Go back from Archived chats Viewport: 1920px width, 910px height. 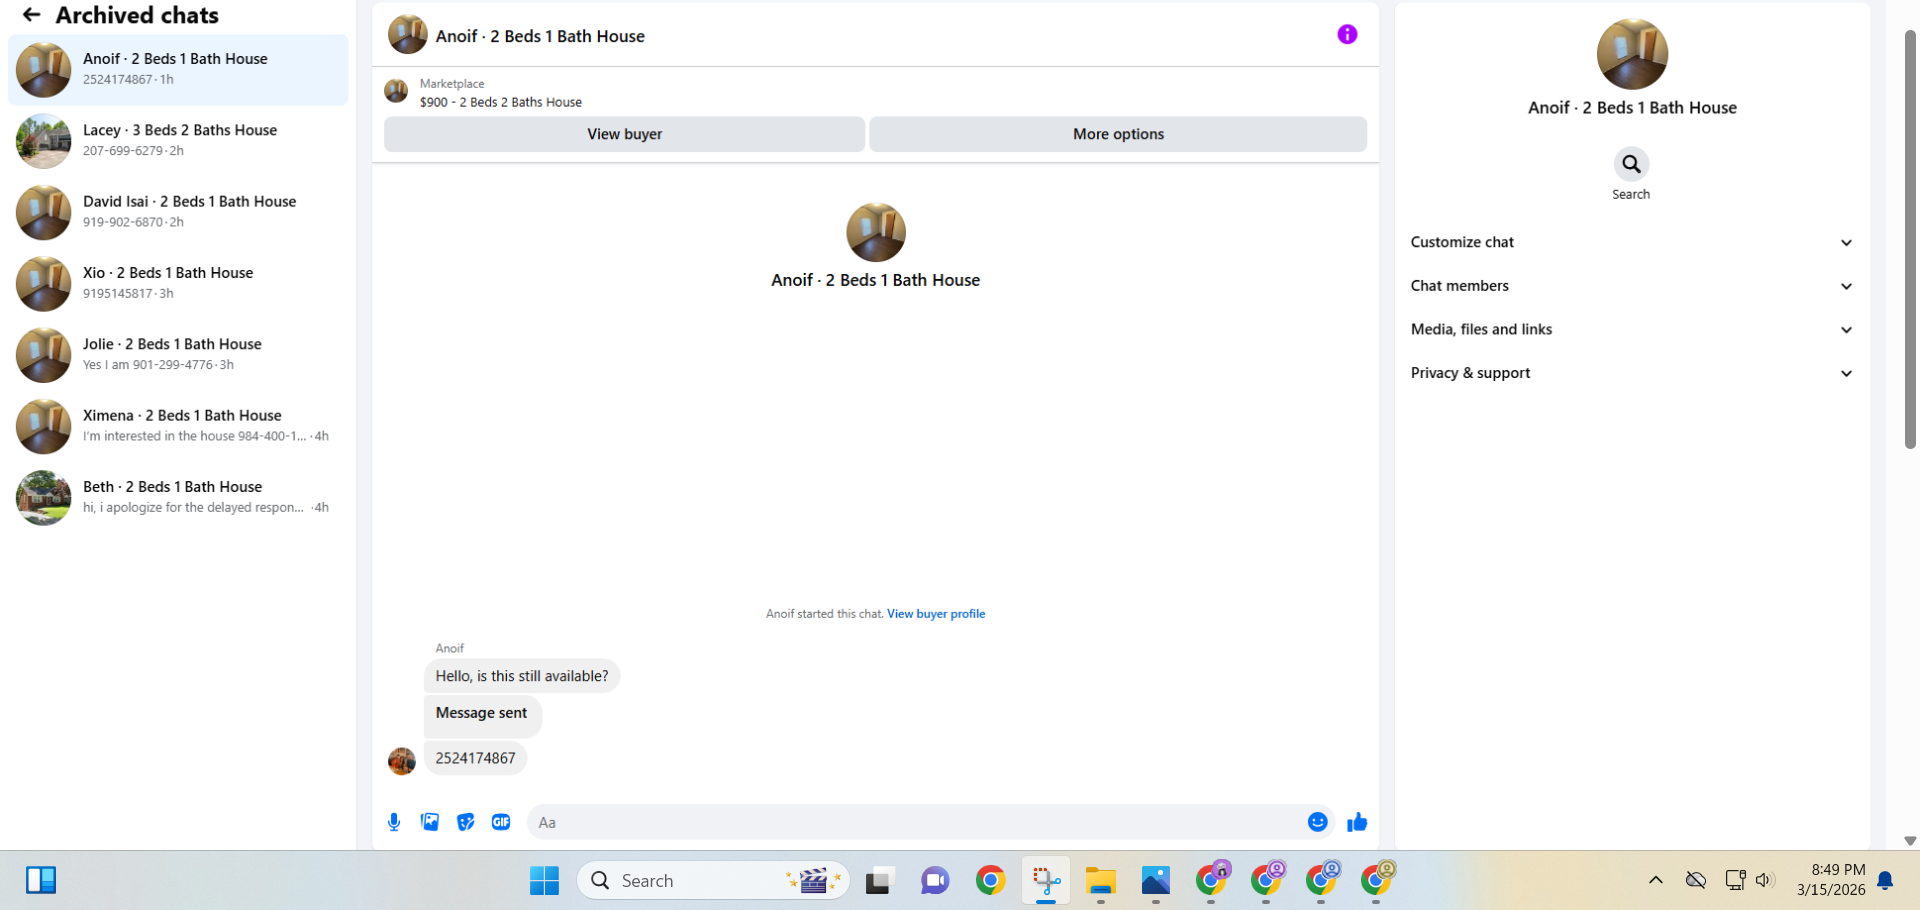[x=31, y=15]
